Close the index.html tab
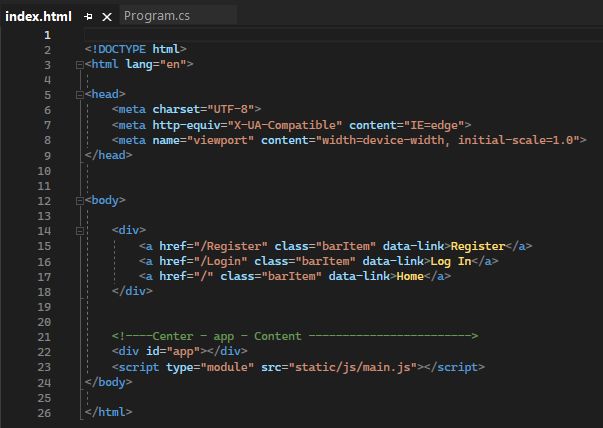 pyautogui.click(x=107, y=17)
